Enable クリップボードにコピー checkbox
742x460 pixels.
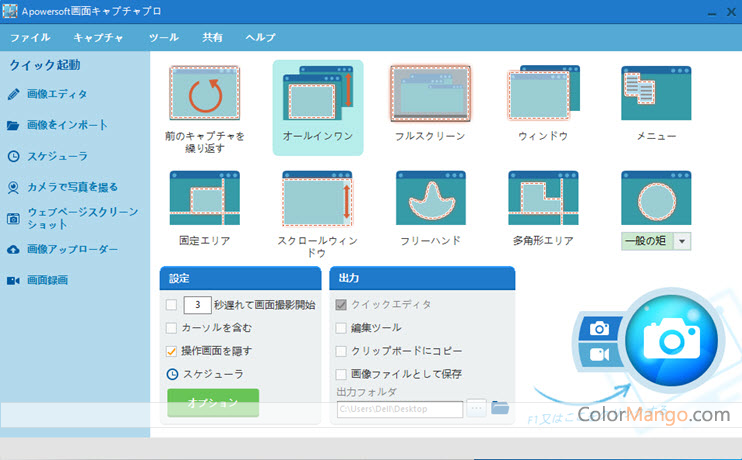coord(342,351)
